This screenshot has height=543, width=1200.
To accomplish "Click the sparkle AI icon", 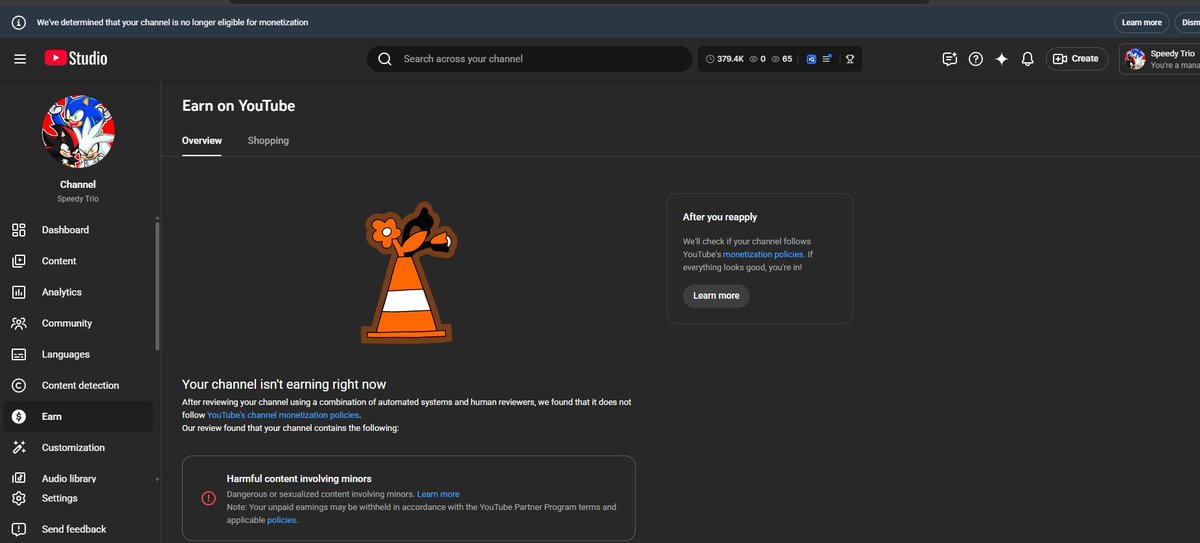I will point(1002,59).
